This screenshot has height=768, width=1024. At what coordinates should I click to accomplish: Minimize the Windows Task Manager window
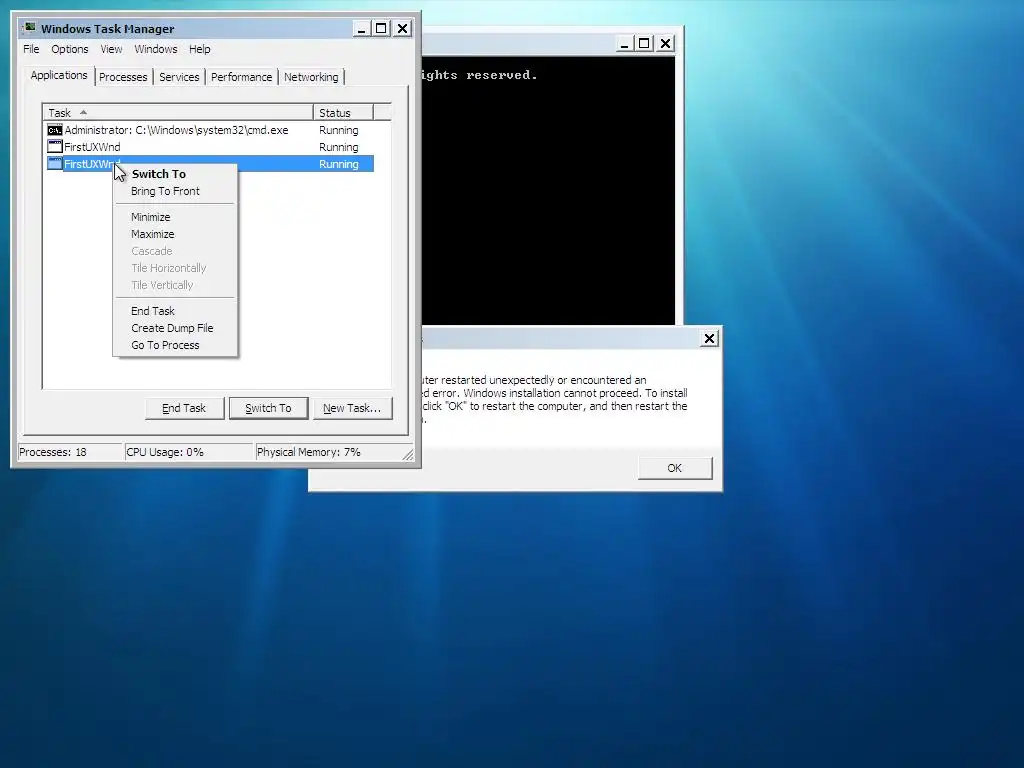coord(362,28)
